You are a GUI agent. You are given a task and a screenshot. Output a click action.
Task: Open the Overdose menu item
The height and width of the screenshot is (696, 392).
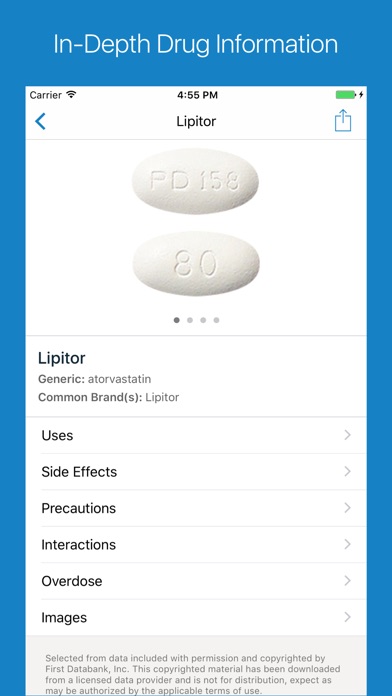(196, 581)
